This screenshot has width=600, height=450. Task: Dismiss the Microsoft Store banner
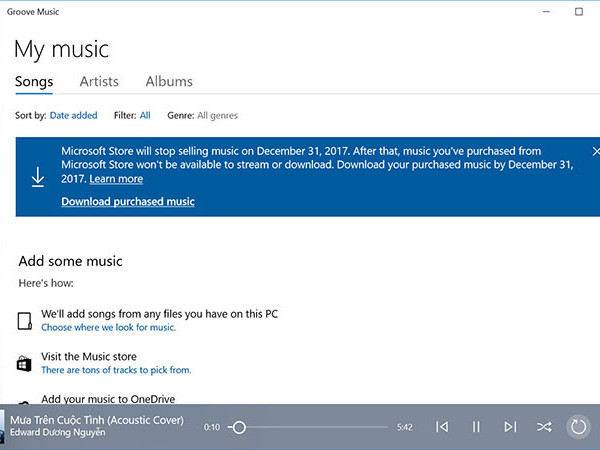pos(595,152)
